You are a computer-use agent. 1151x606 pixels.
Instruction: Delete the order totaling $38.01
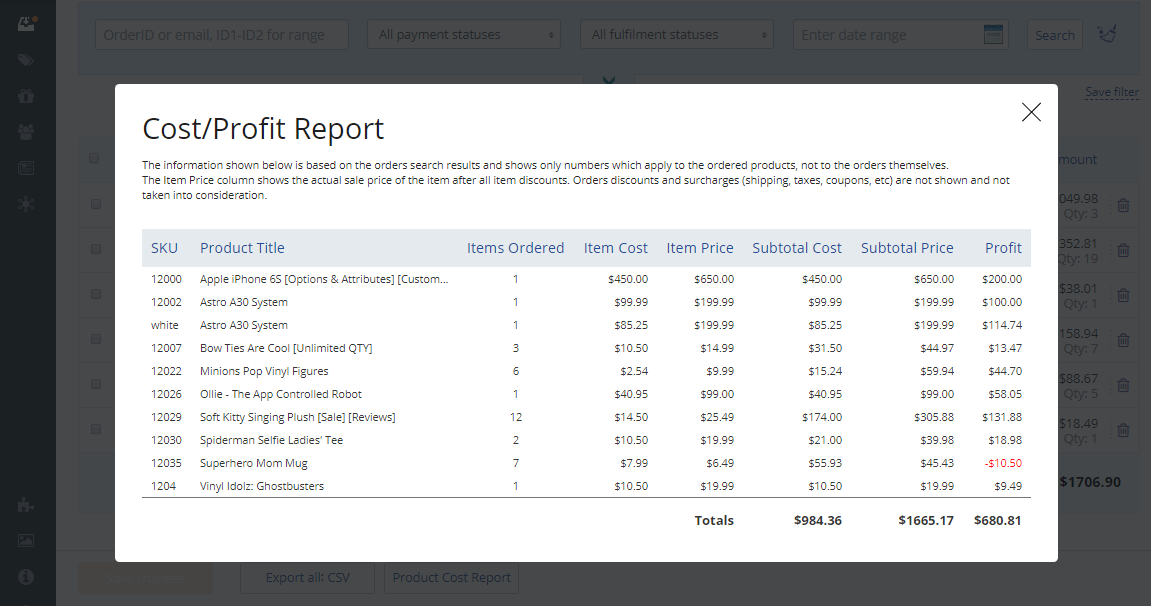[x=1123, y=296]
